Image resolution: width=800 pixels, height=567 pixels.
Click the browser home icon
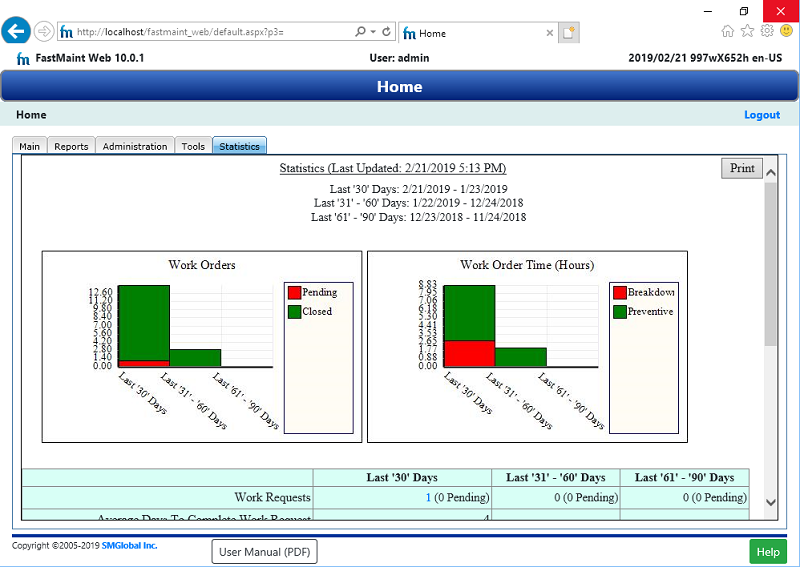(x=728, y=32)
